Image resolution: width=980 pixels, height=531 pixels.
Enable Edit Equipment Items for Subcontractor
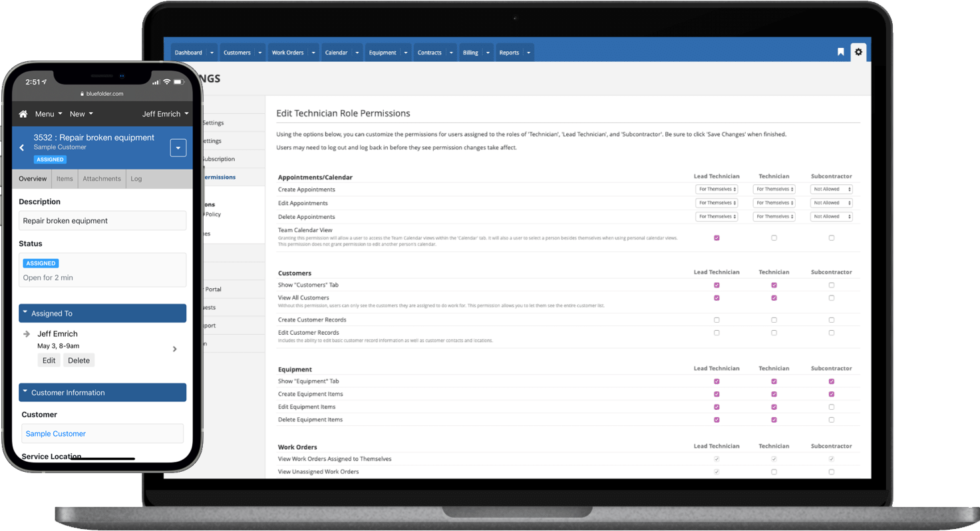(831, 407)
